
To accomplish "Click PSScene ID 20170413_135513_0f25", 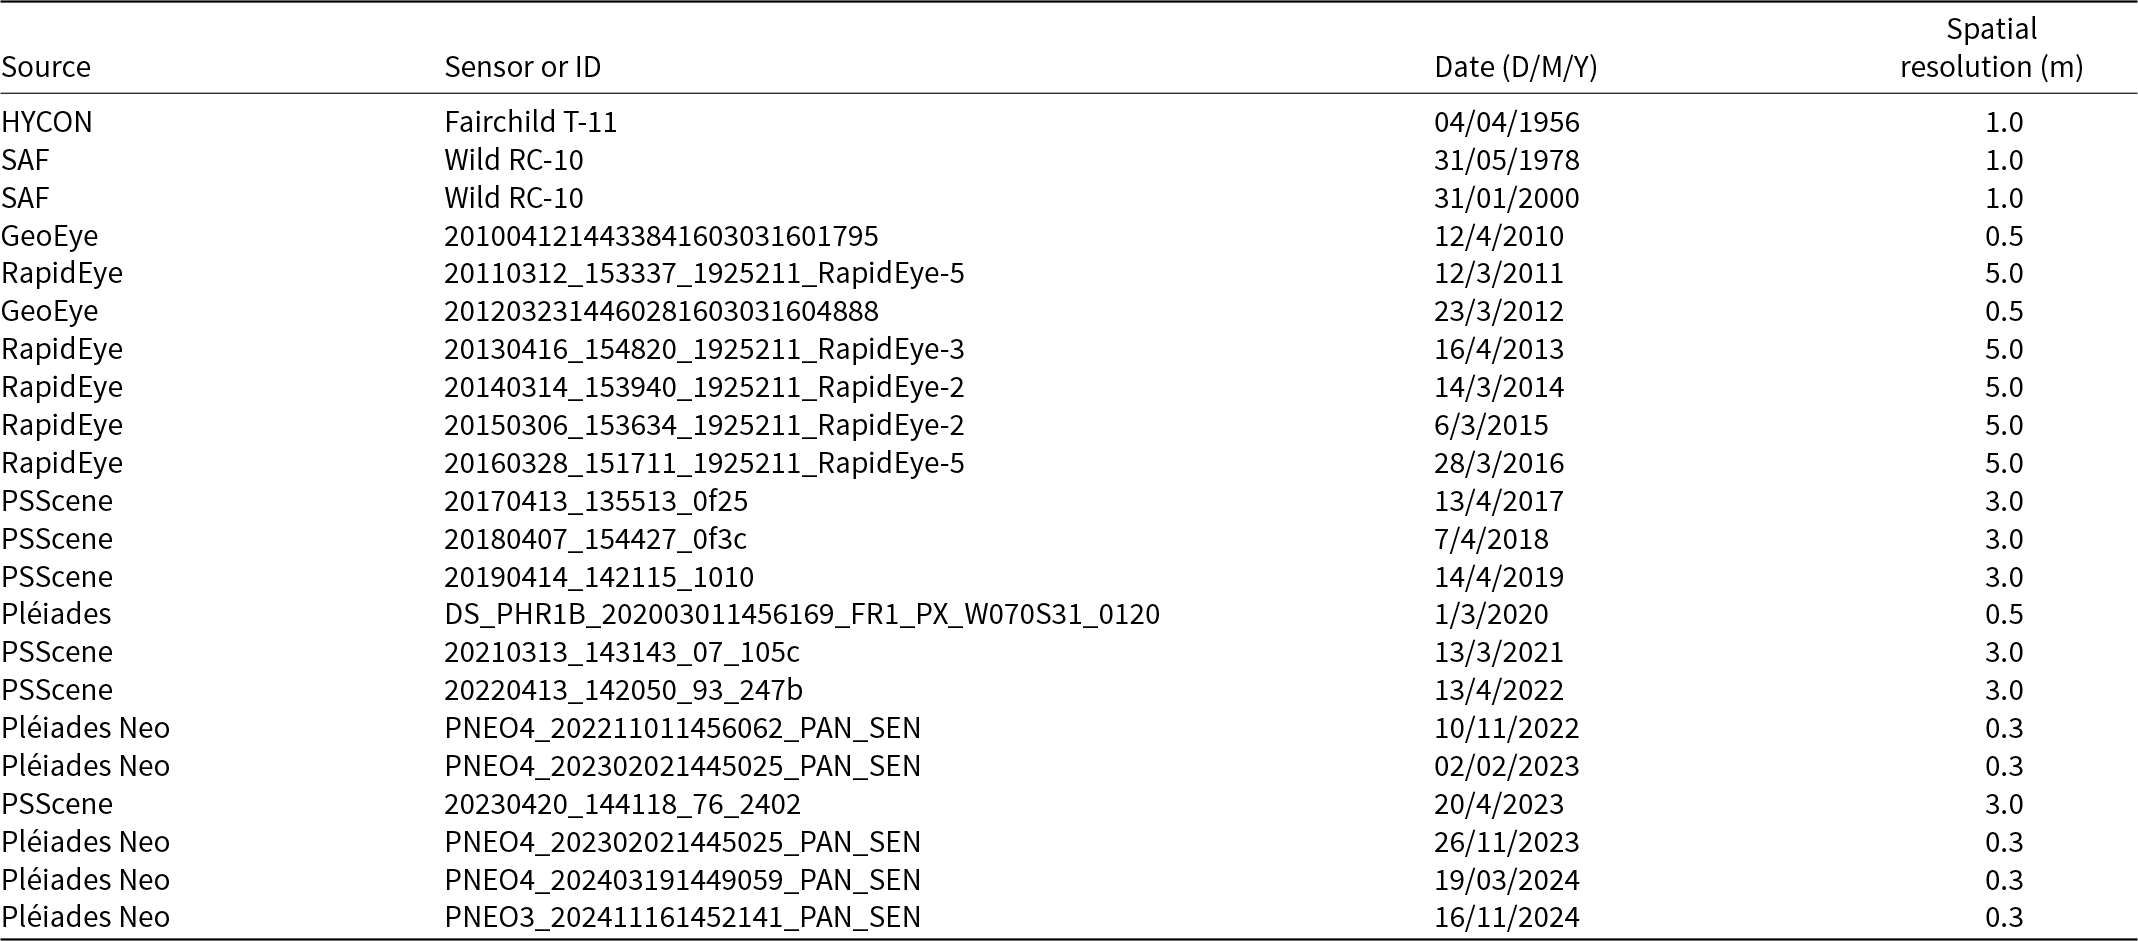I will (x=596, y=501).
